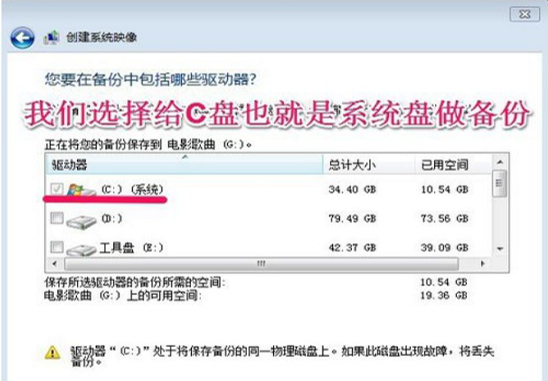
Task: Go back using the blue arrow button
Action: pyautogui.click(x=22, y=38)
